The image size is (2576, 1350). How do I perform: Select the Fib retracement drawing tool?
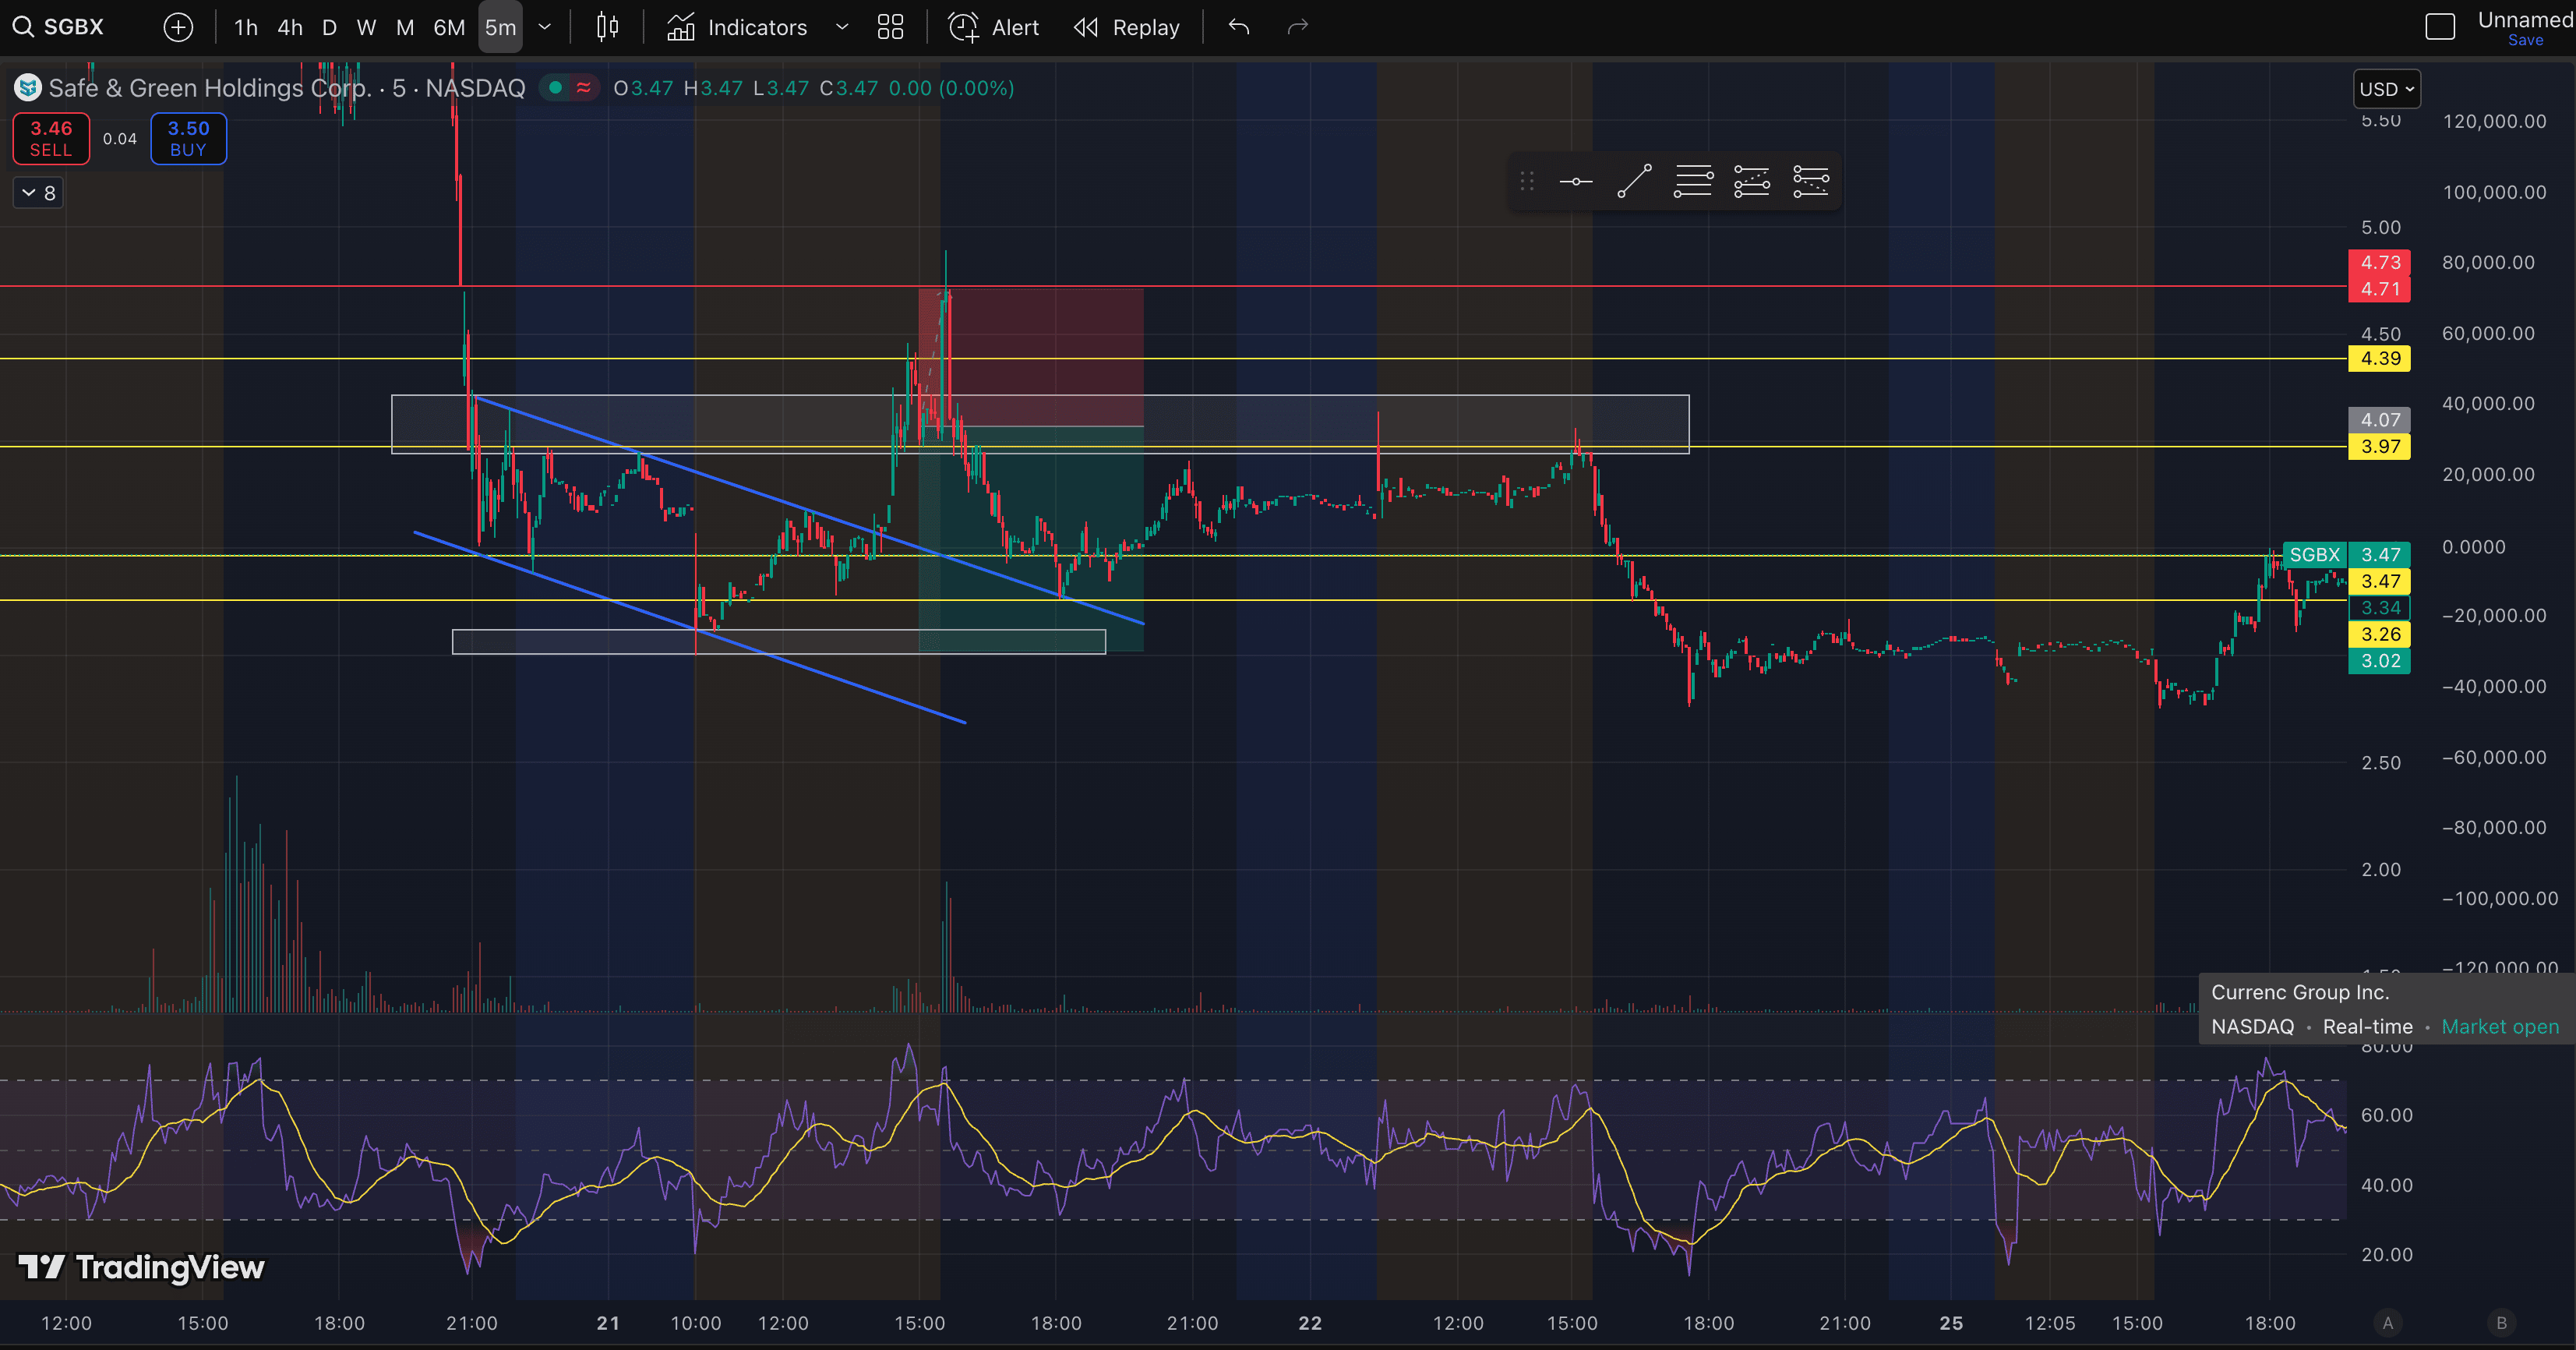point(1693,182)
